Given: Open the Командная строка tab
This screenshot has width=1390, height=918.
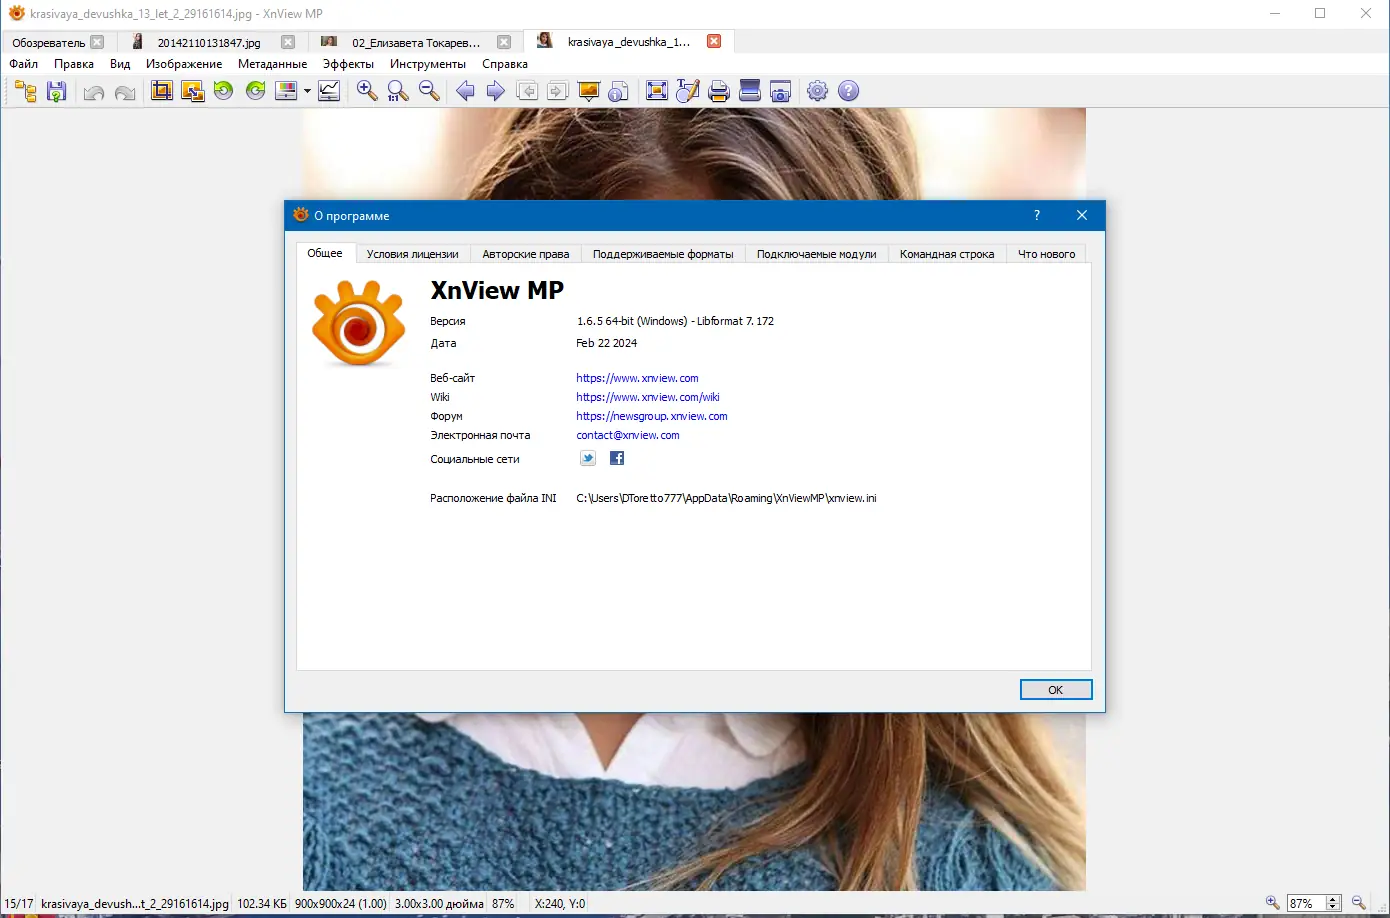Looking at the screenshot, I should pyautogui.click(x=947, y=254).
